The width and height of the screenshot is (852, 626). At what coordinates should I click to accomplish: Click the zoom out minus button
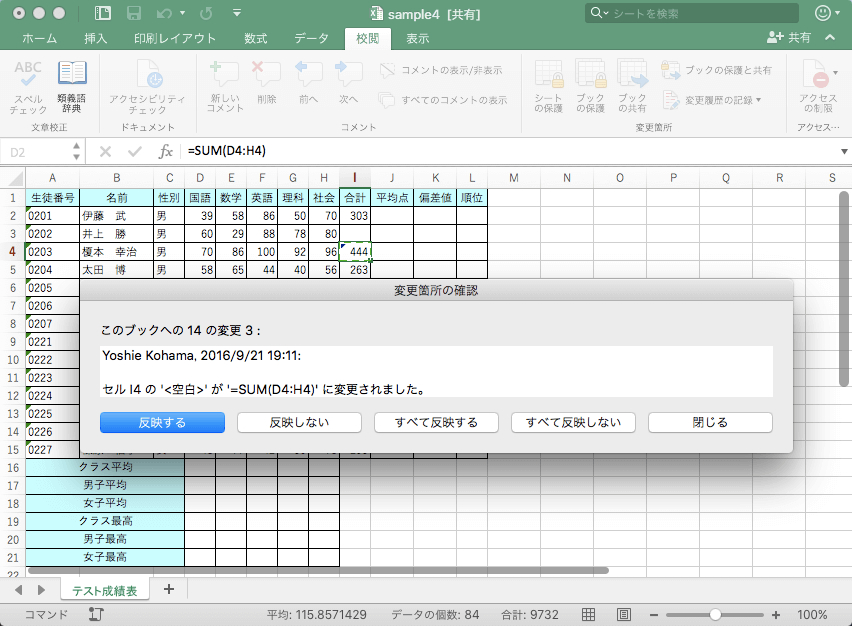[x=654, y=615]
